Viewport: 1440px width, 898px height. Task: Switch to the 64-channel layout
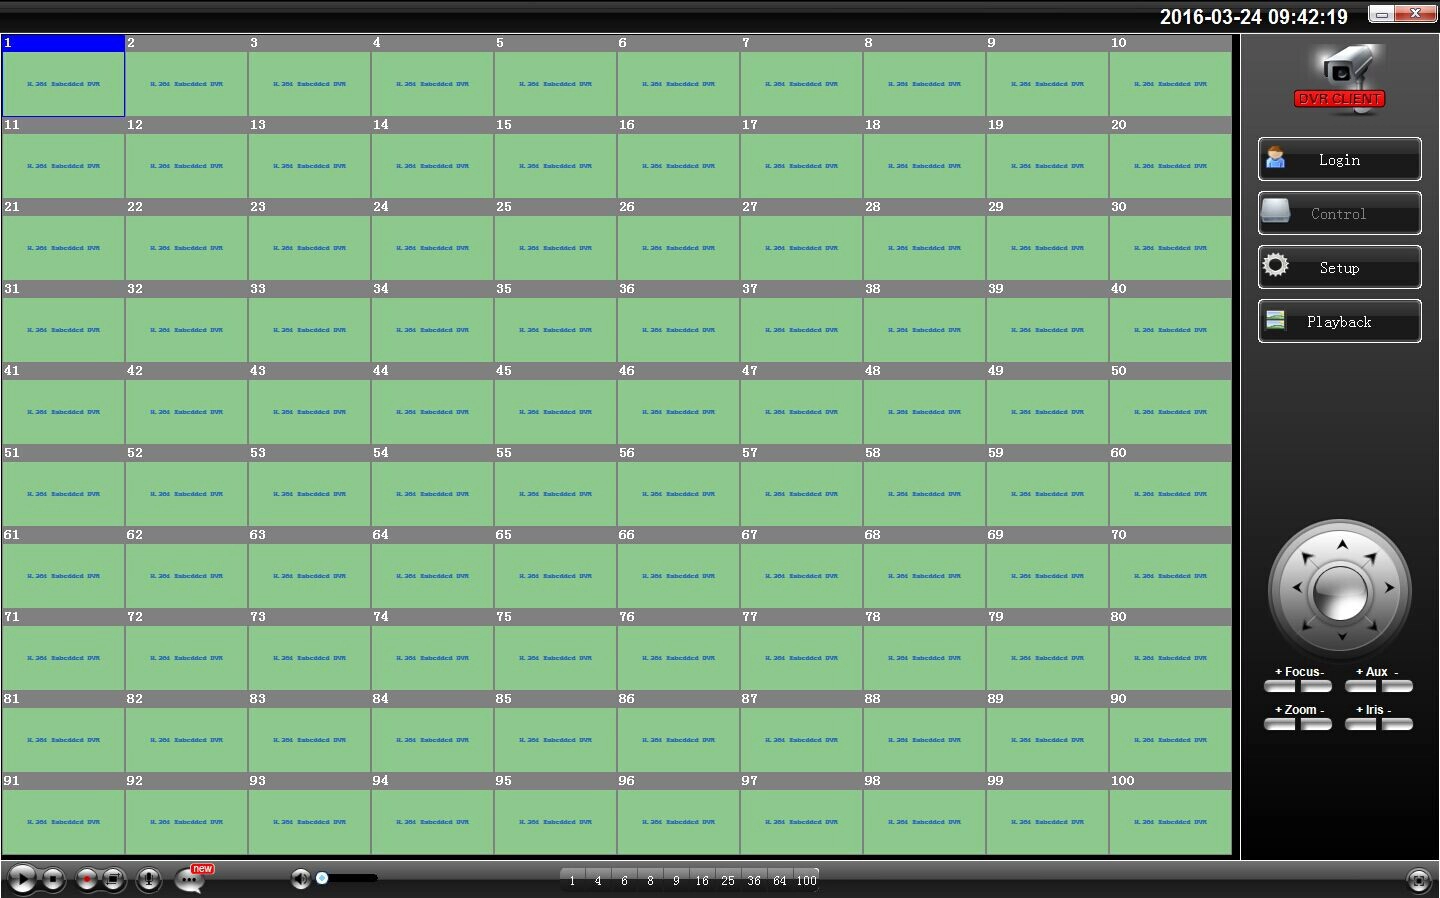coord(780,880)
